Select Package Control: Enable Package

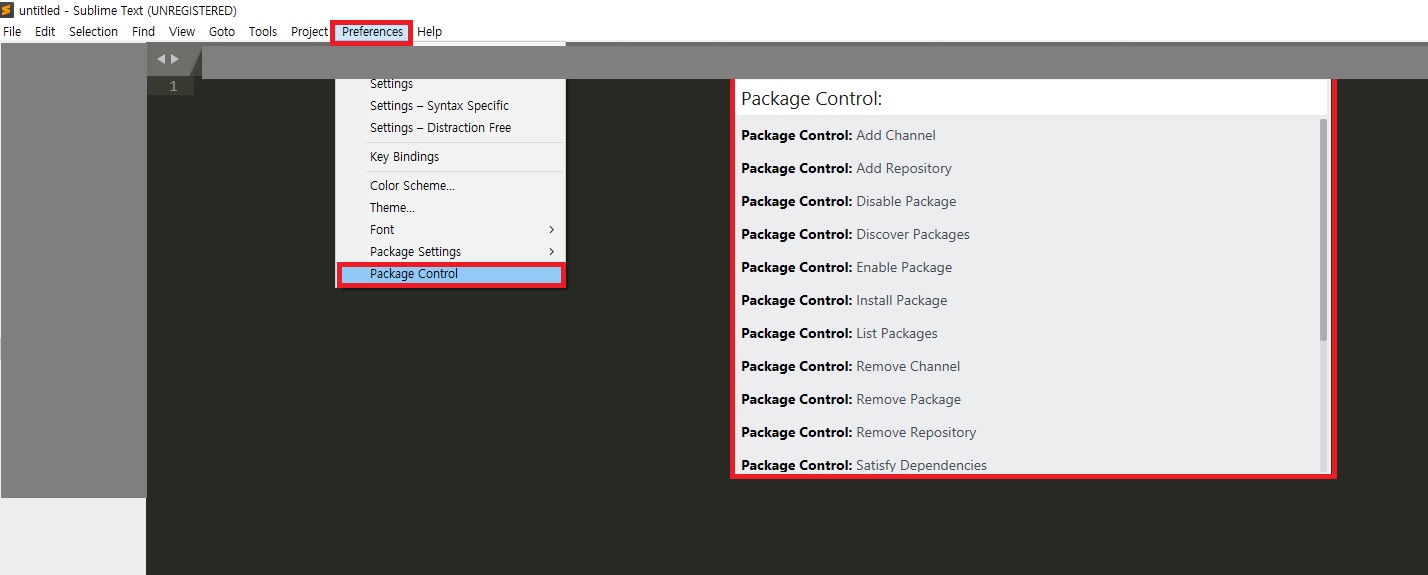[x=1027, y=267]
